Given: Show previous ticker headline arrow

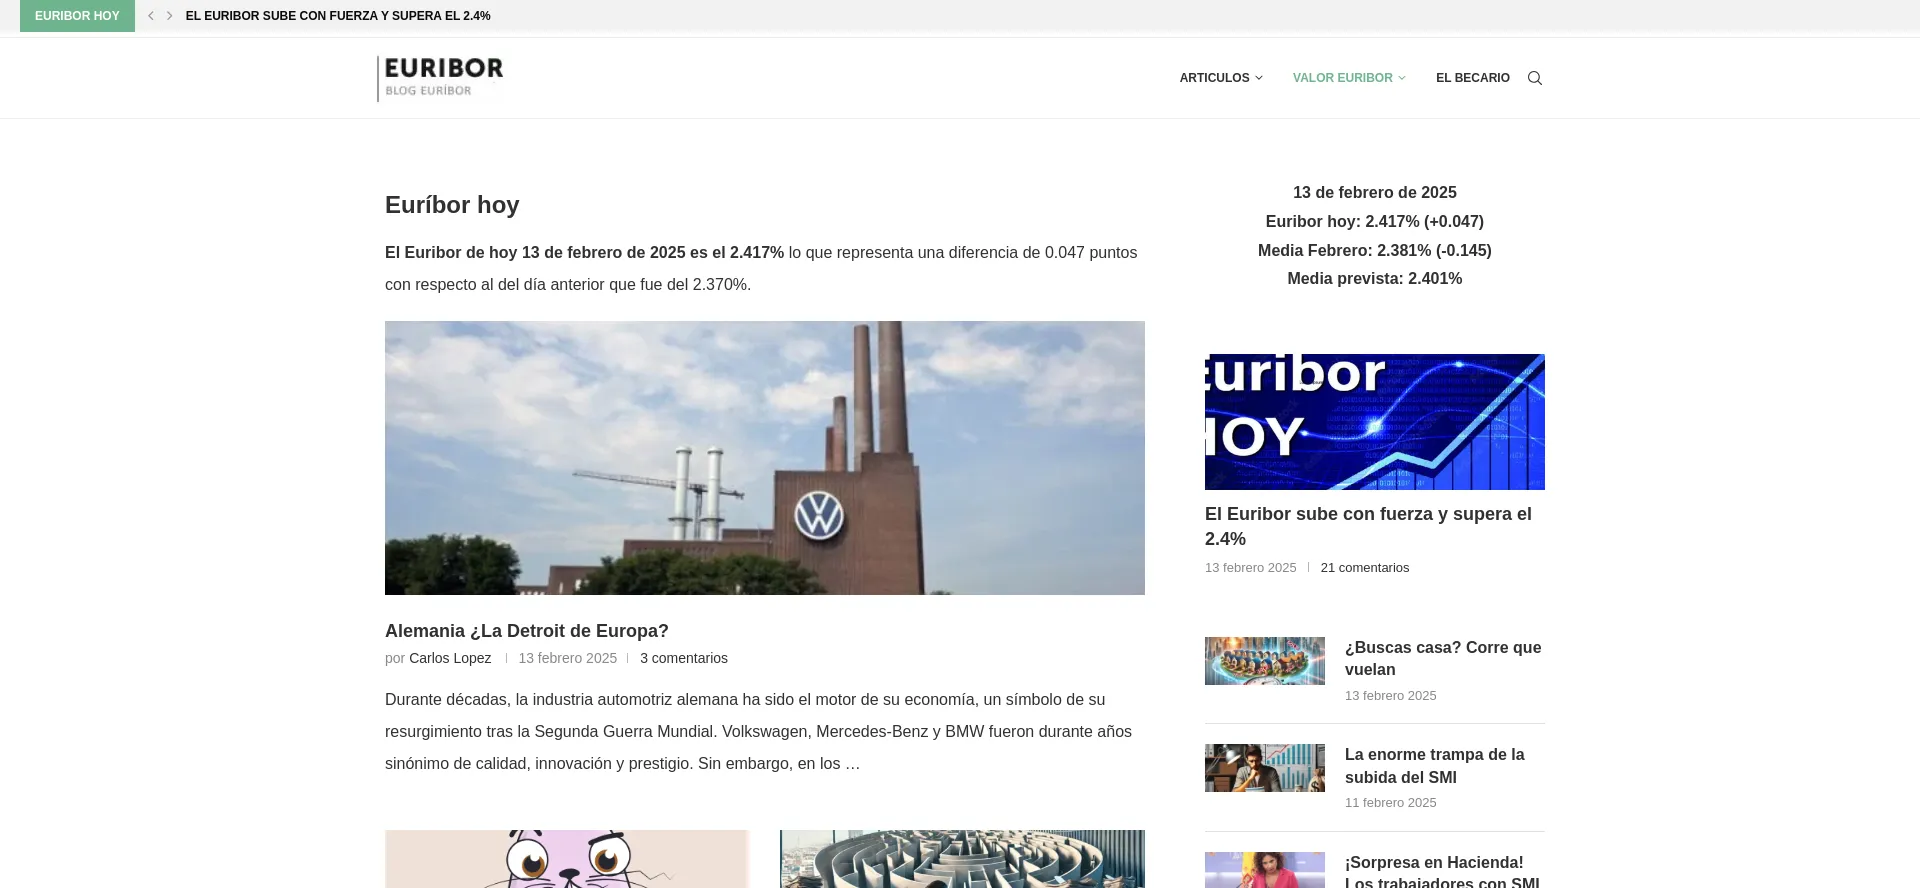Looking at the screenshot, I should click(151, 16).
